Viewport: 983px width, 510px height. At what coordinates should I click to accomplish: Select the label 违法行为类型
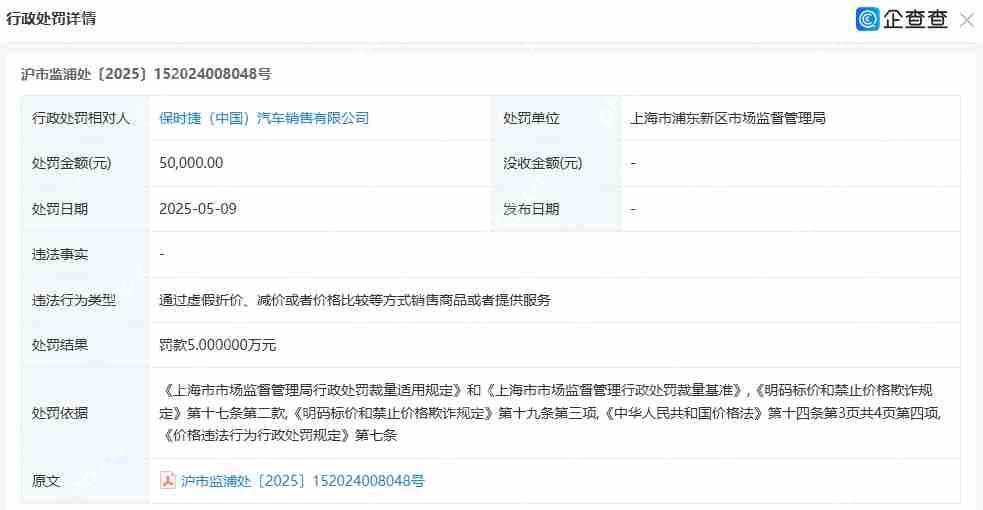pyautogui.click(x=74, y=300)
